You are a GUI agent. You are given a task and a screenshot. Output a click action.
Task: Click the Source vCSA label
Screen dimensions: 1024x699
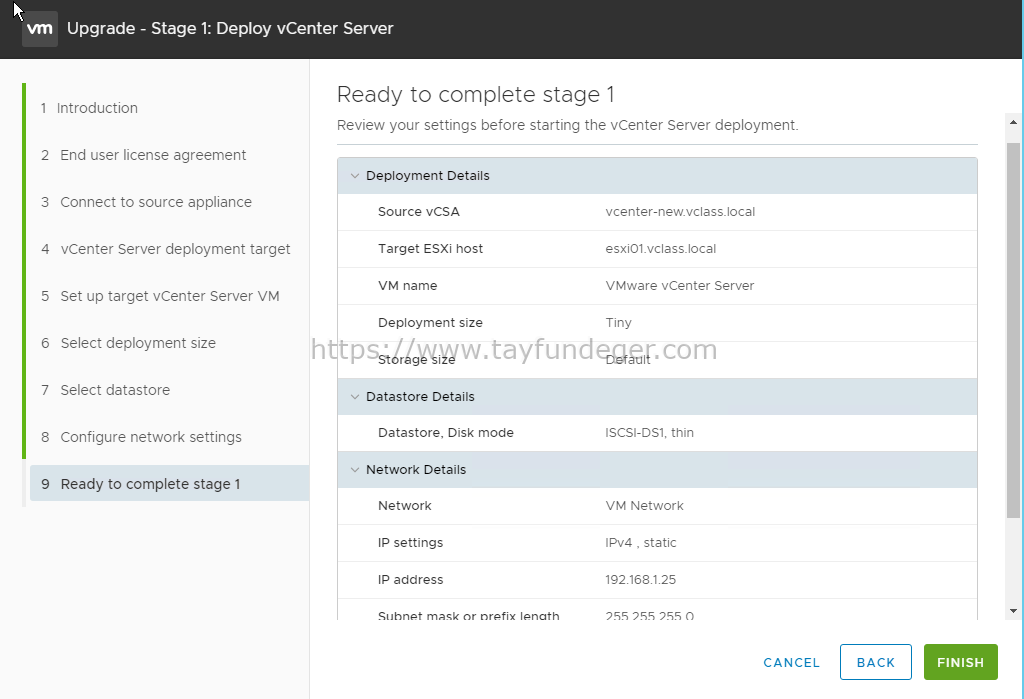pyautogui.click(x=419, y=212)
